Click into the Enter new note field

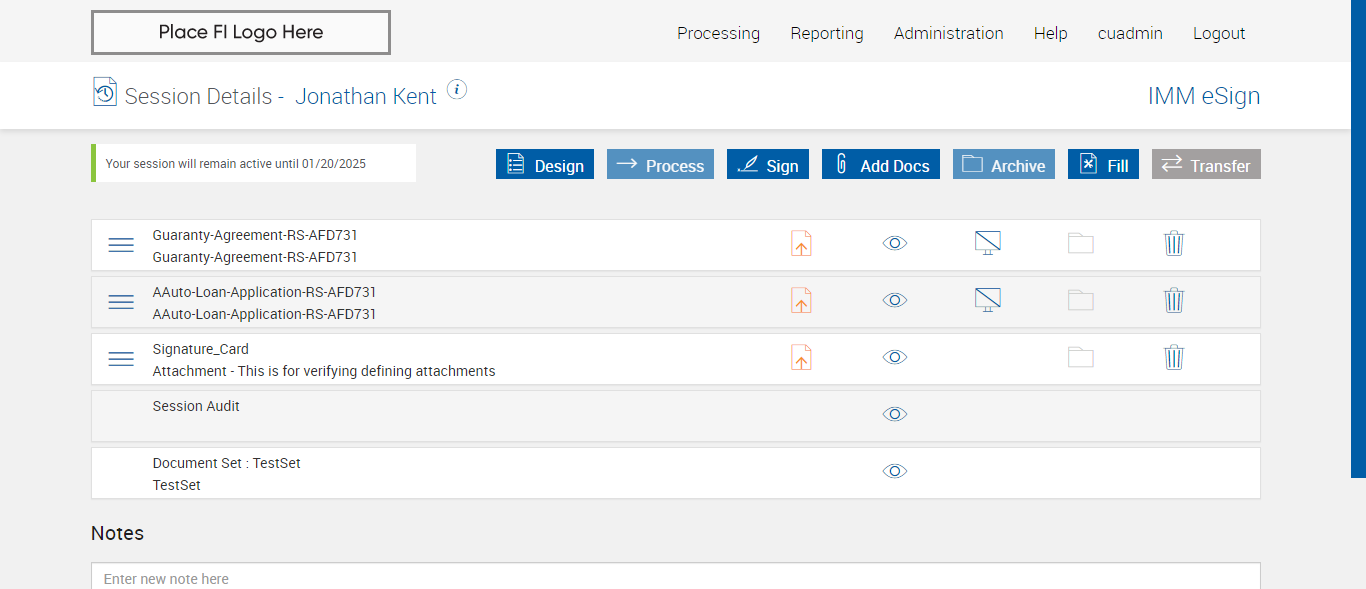pos(675,578)
